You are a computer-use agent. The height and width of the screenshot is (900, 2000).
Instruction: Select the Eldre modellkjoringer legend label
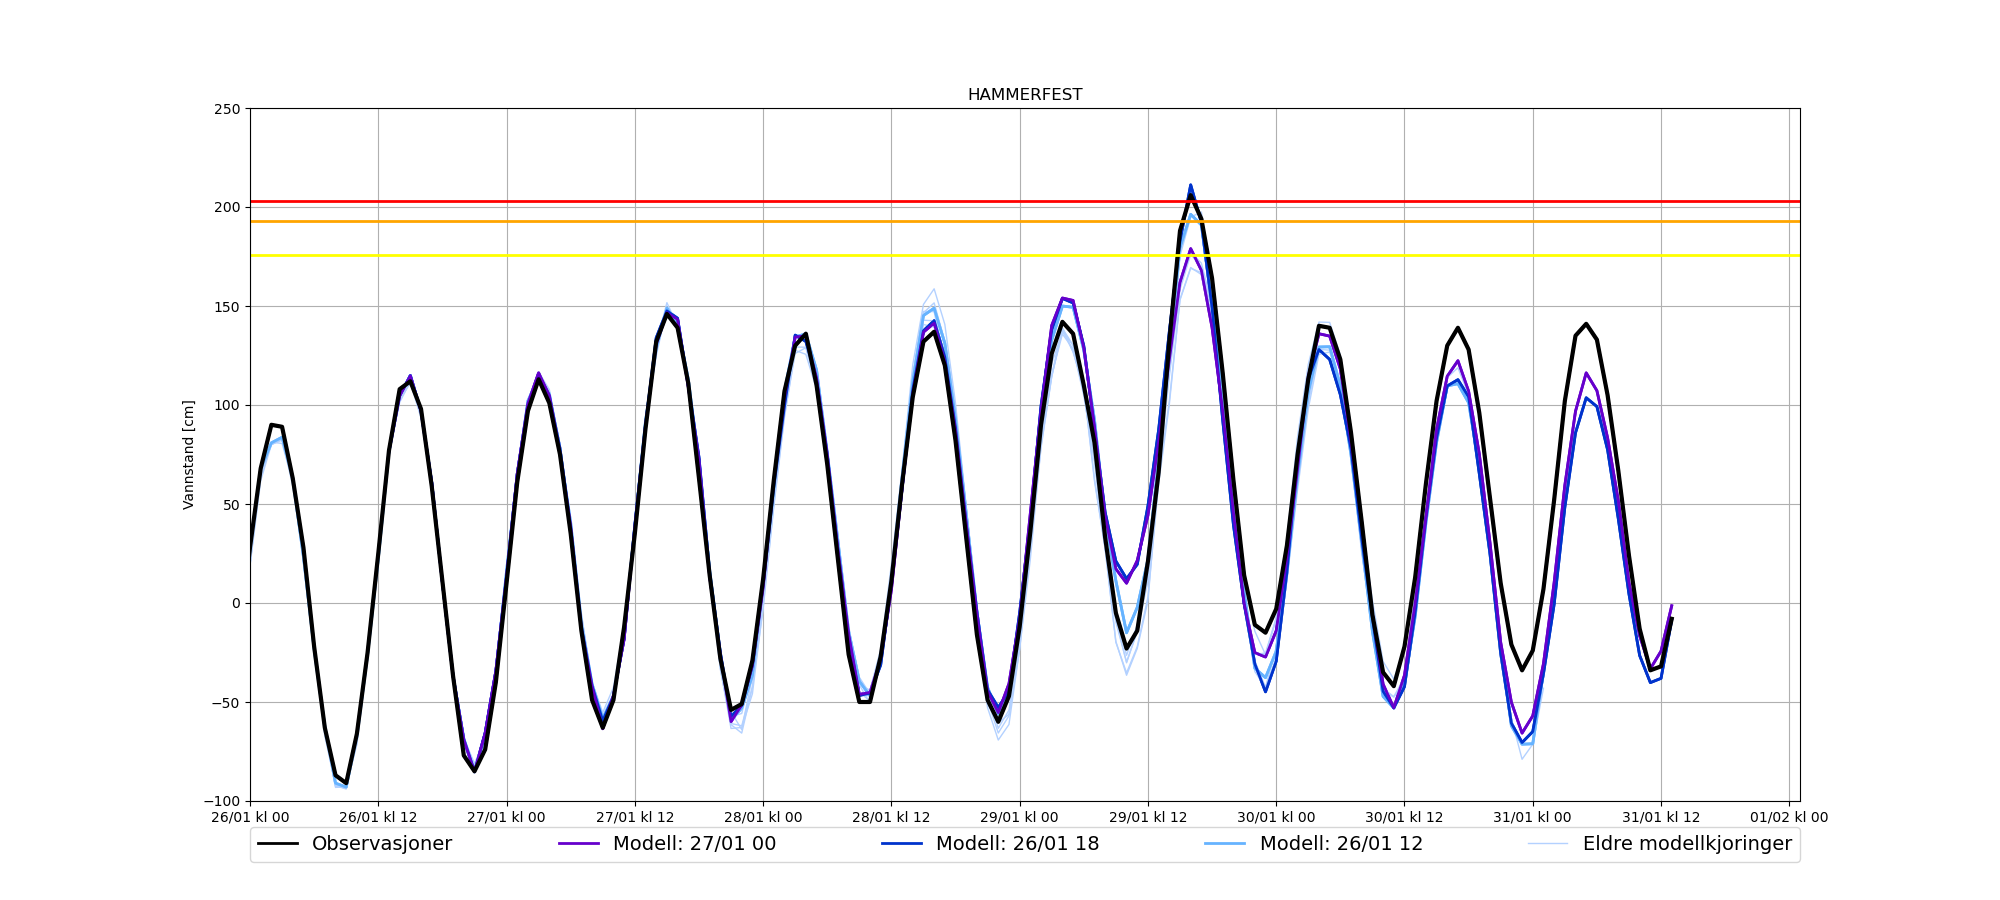1687,844
